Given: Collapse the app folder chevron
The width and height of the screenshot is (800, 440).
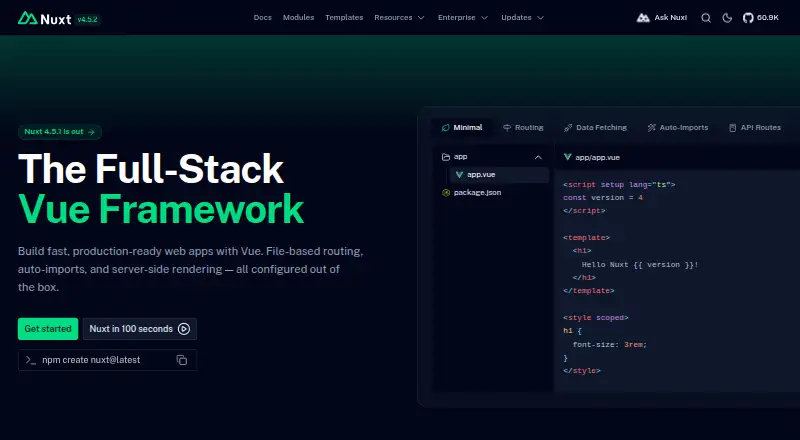Looking at the screenshot, I should [538, 157].
